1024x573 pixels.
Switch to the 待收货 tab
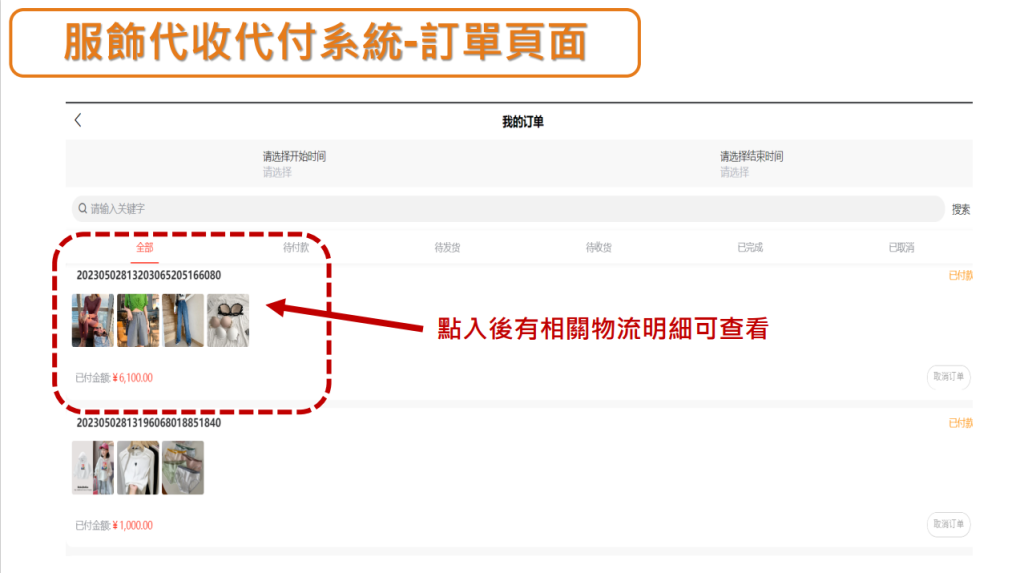(x=599, y=248)
